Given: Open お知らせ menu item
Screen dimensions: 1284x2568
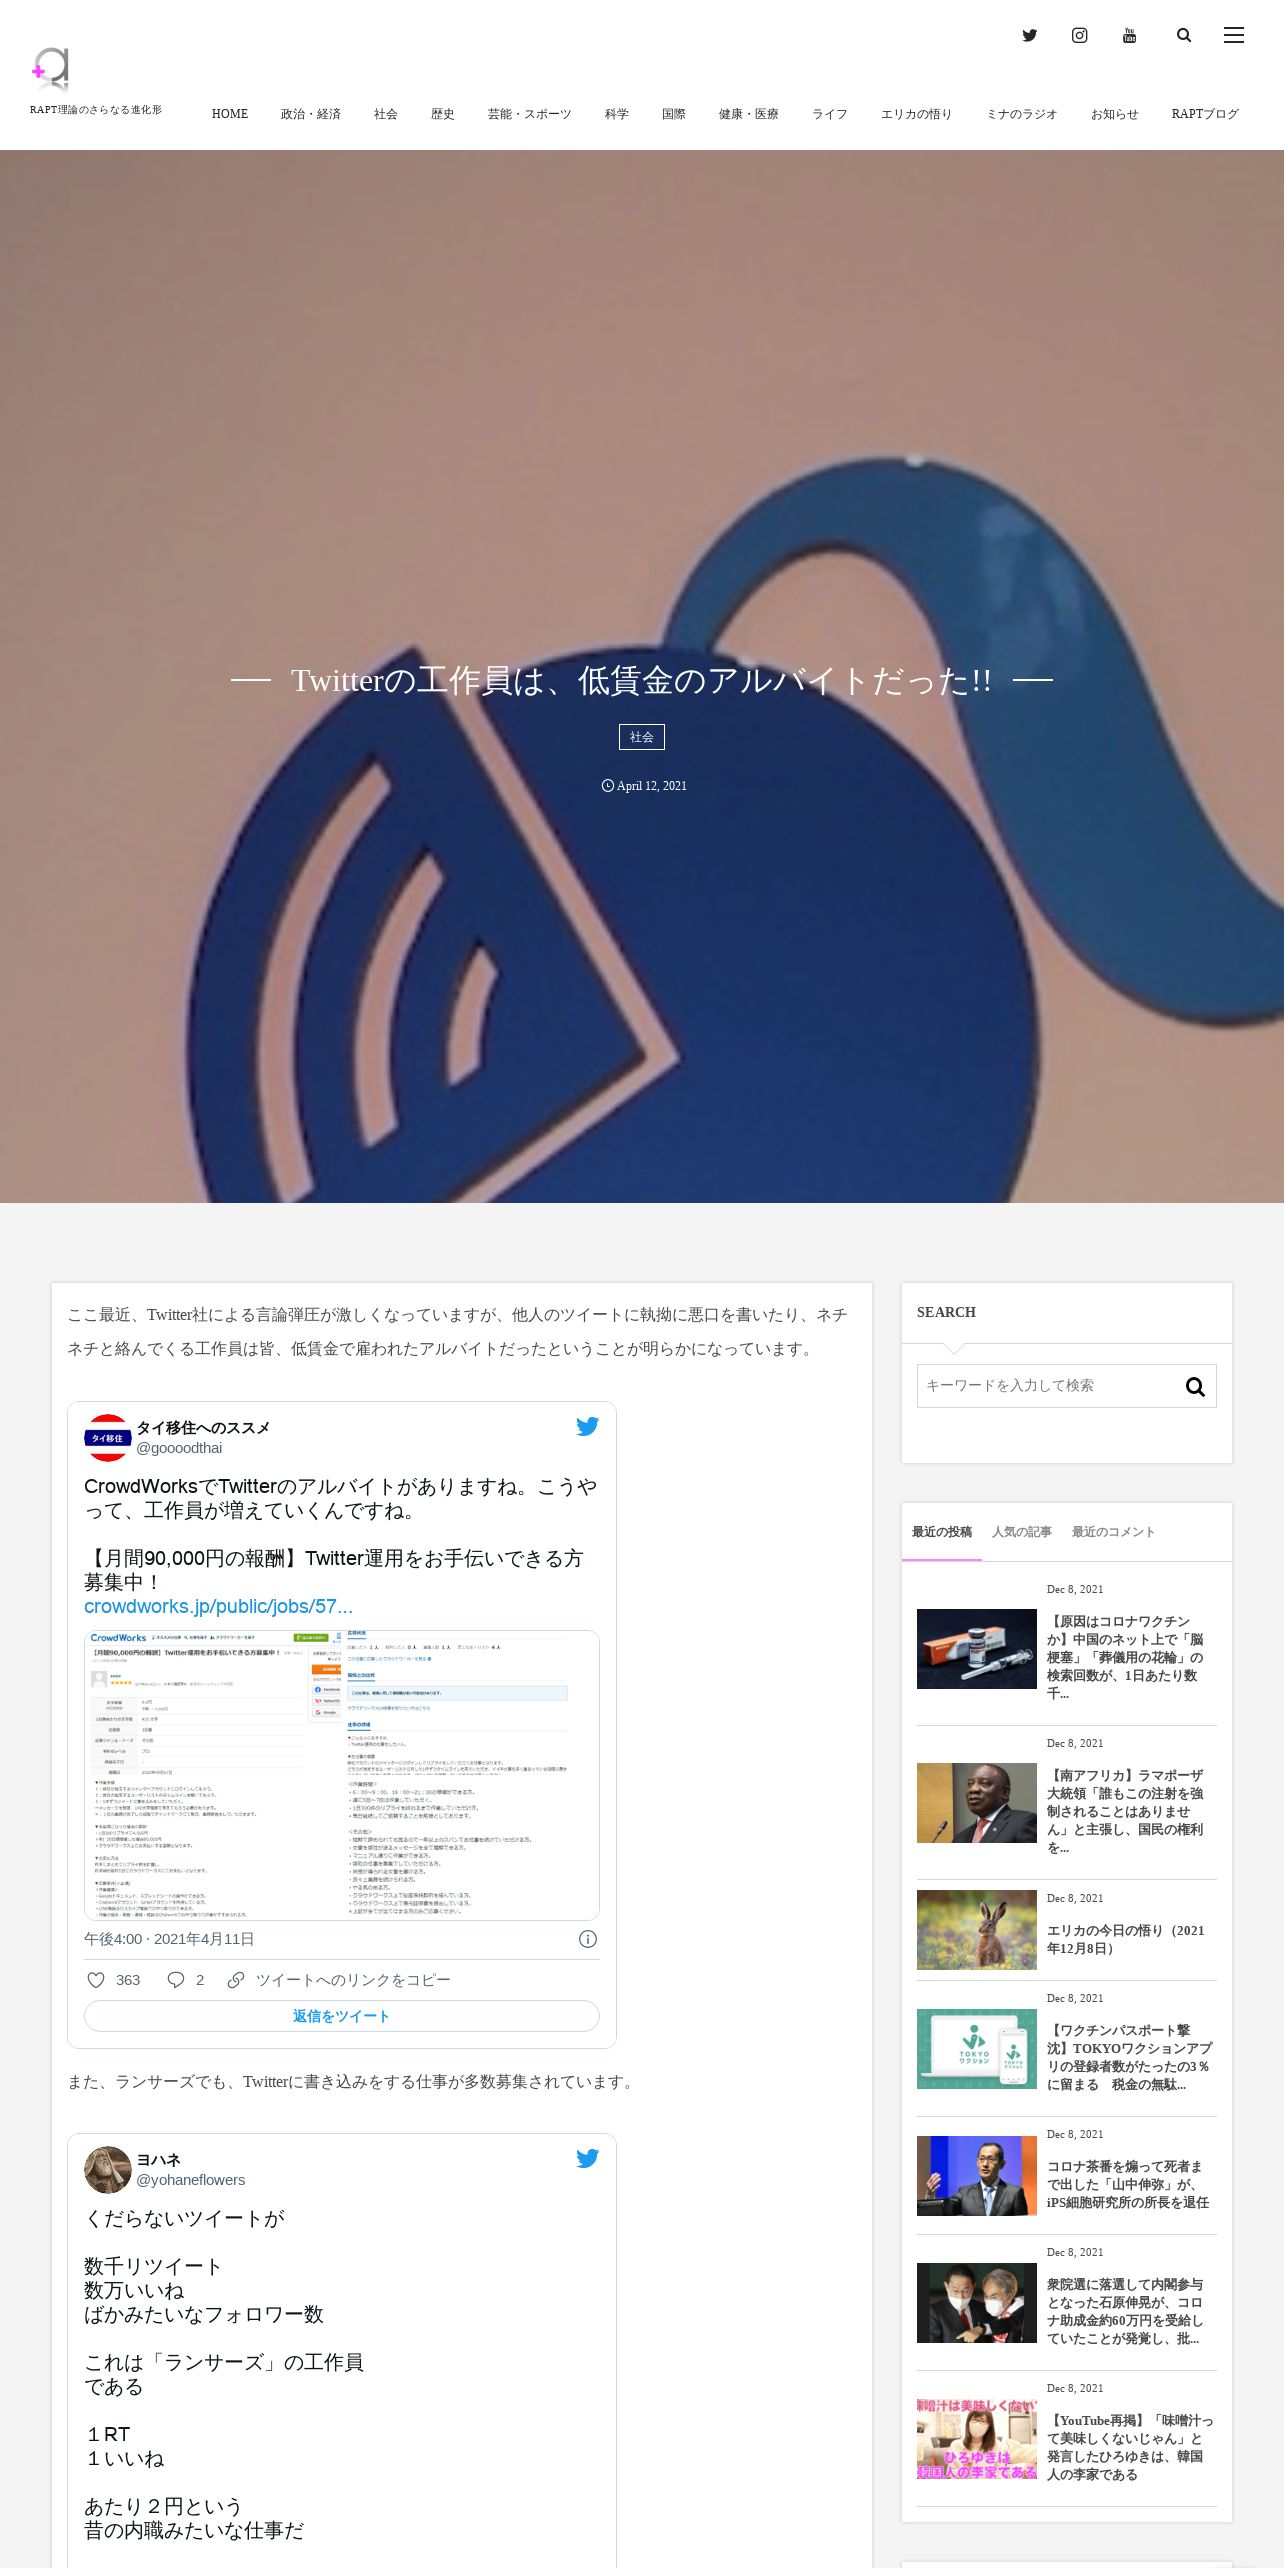Looking at the screenshot, I should pos(1115,114).
